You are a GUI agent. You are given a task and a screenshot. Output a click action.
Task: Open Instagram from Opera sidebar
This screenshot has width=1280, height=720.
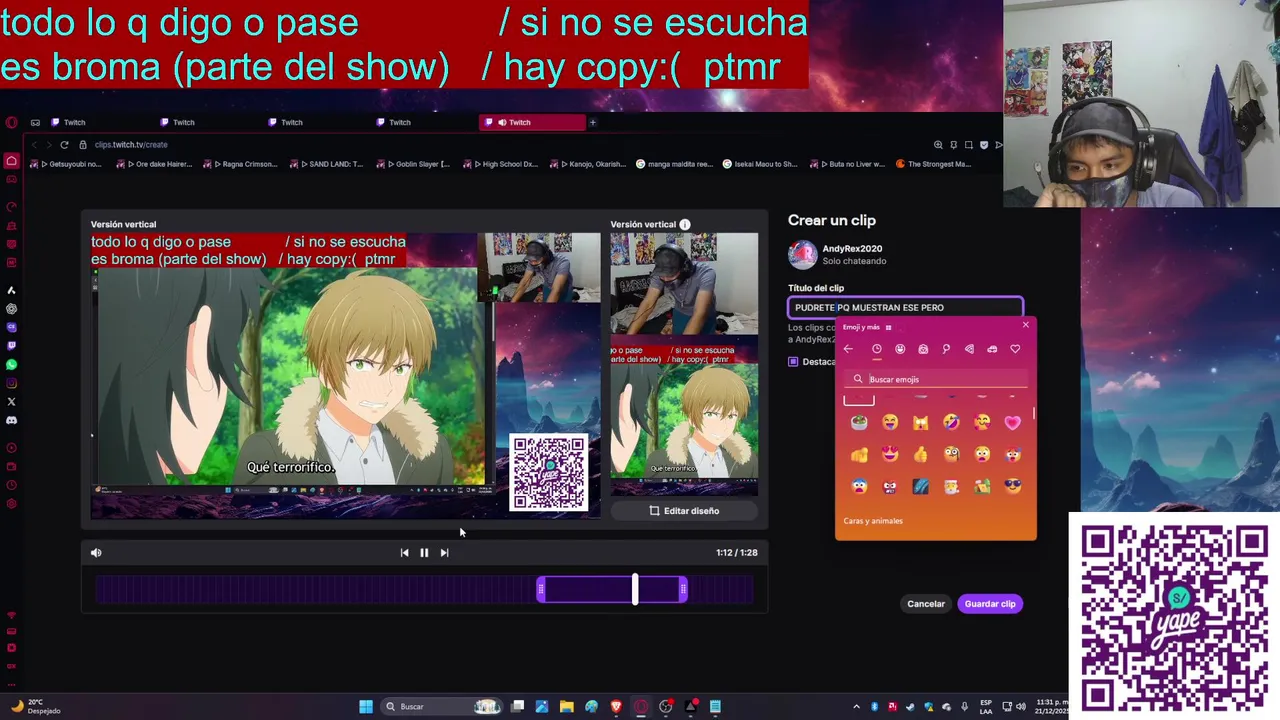click(11, 383)
